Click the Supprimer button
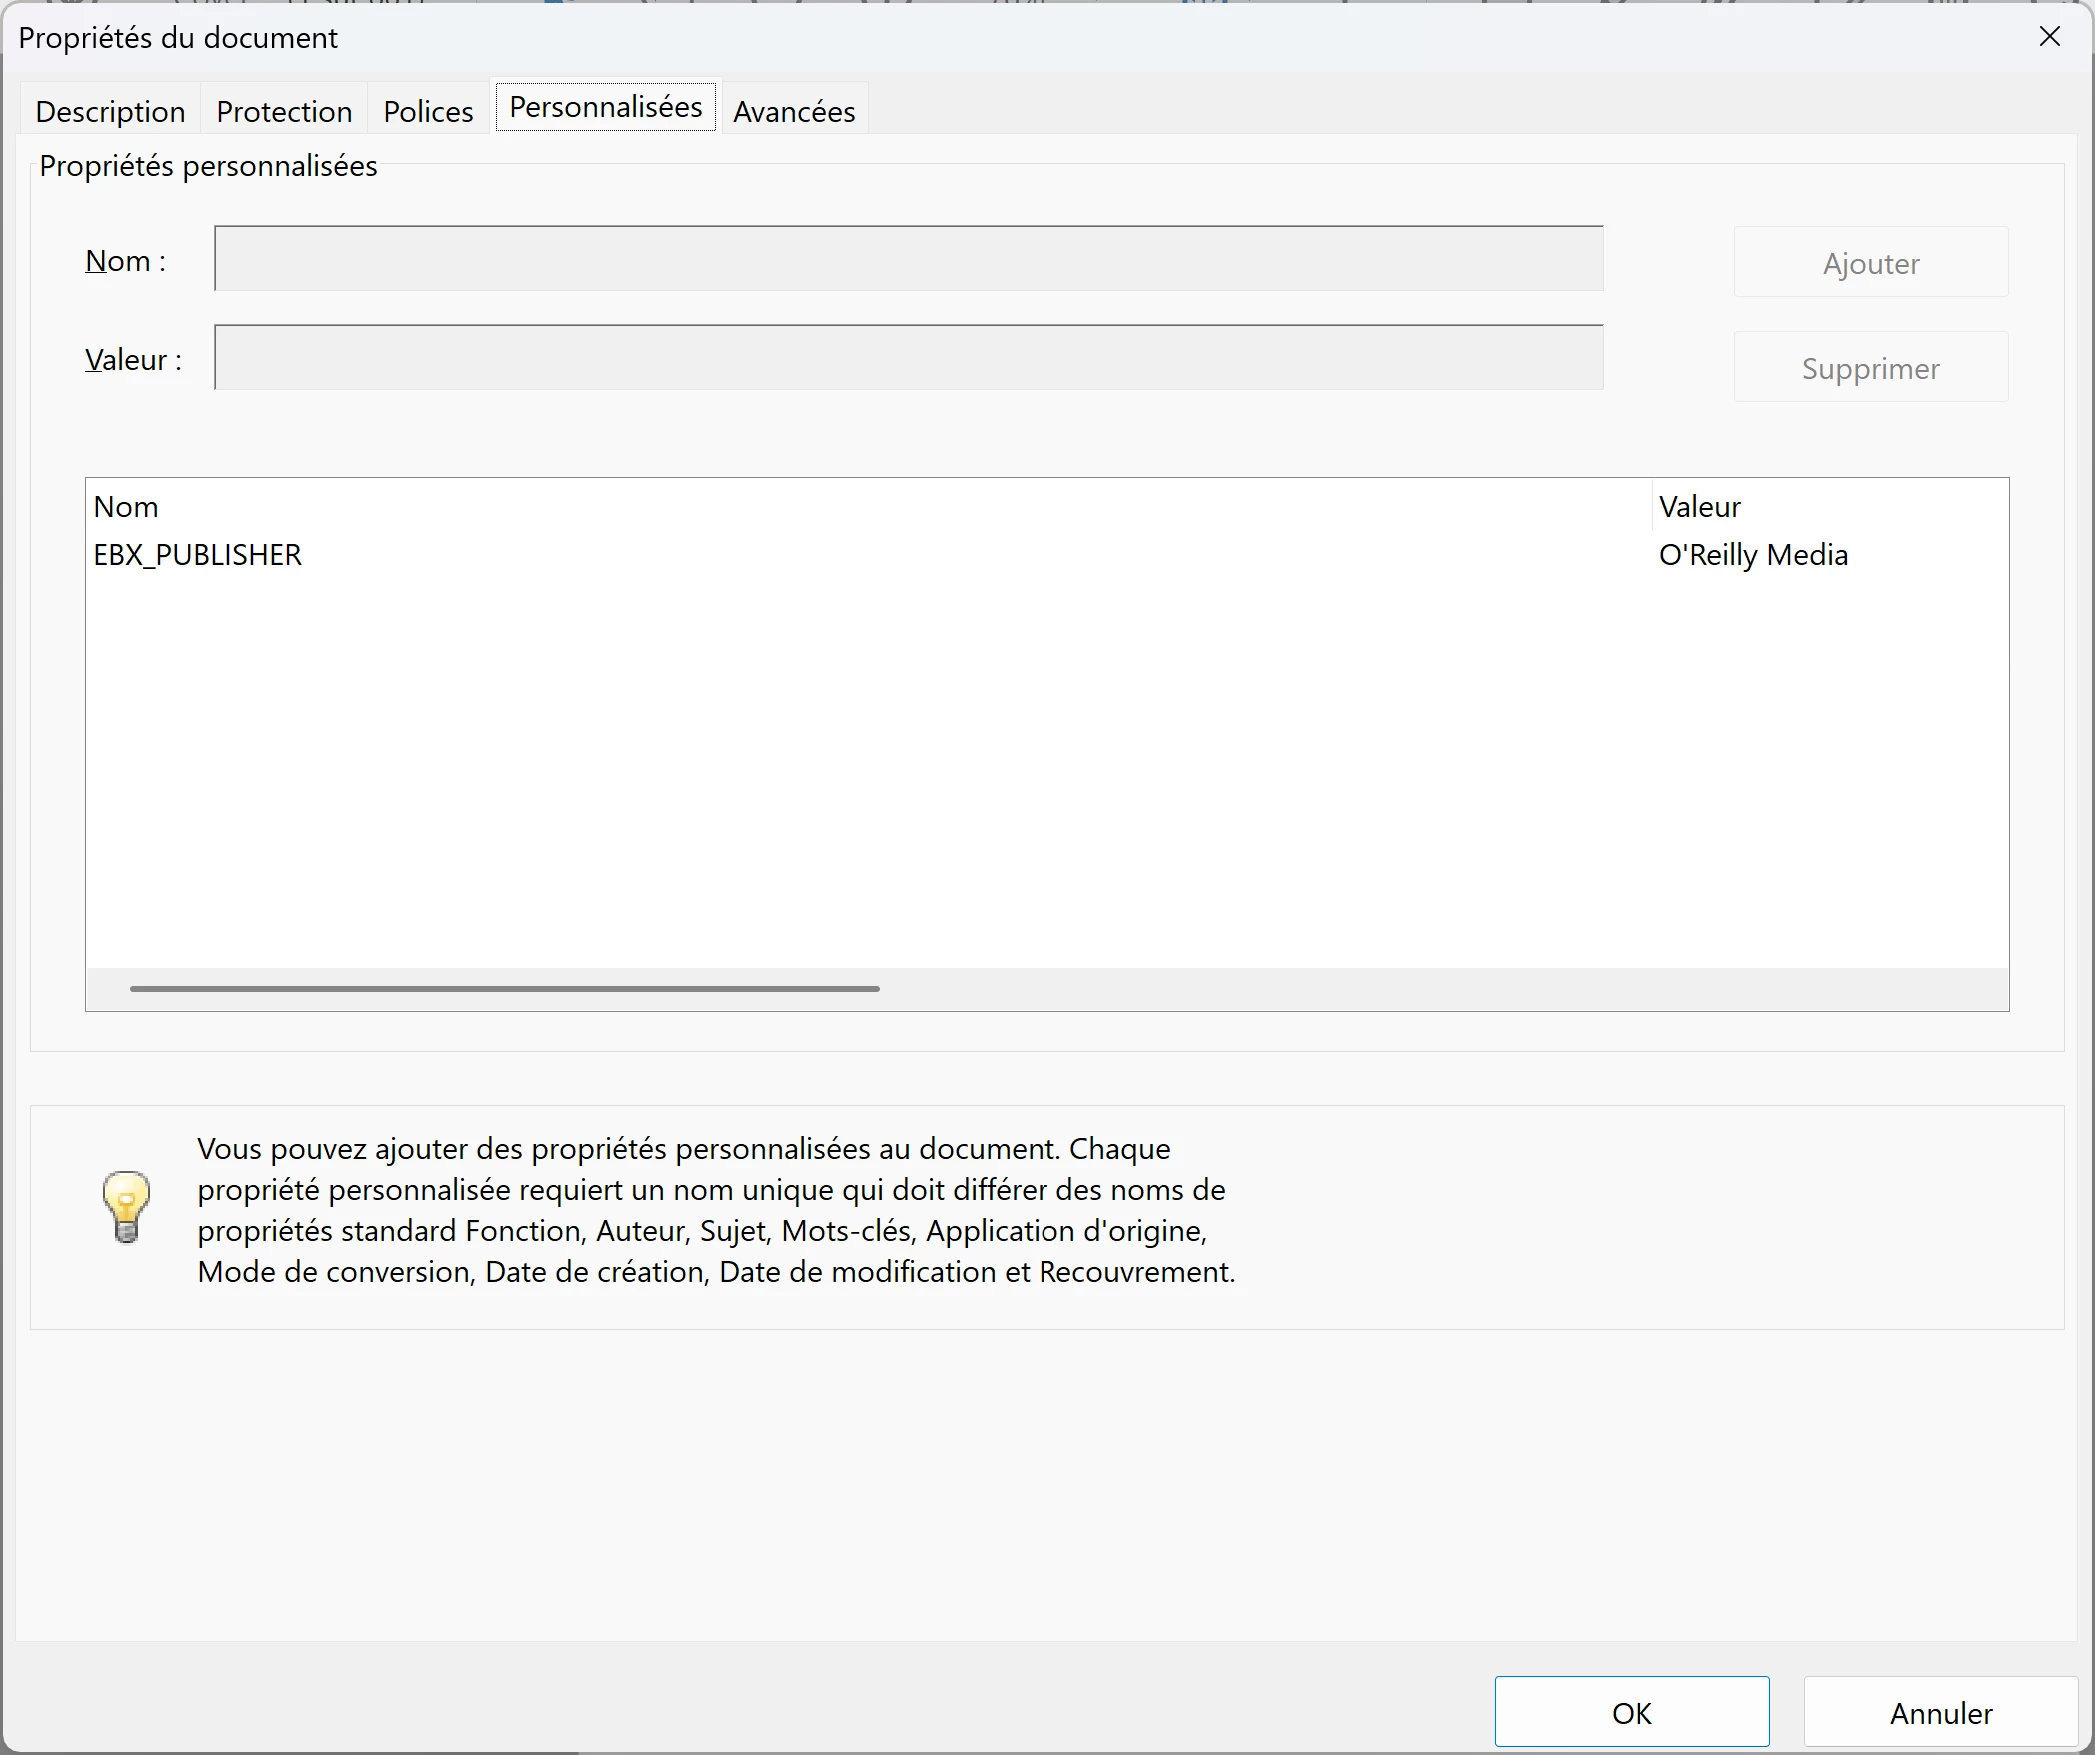 click(x=1870, y=368)
